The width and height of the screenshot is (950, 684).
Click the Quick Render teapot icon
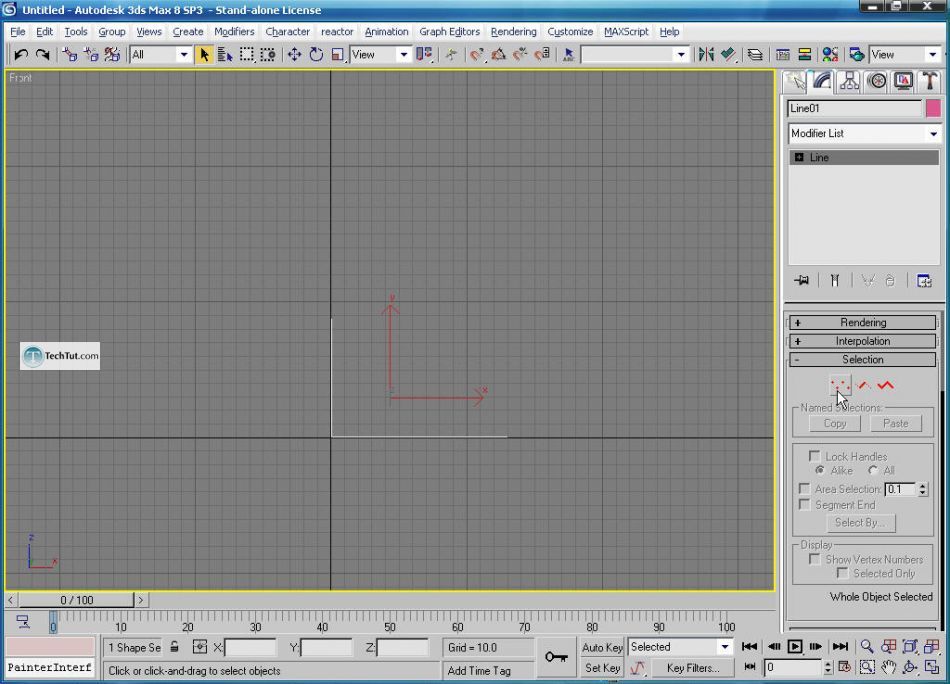856,55
